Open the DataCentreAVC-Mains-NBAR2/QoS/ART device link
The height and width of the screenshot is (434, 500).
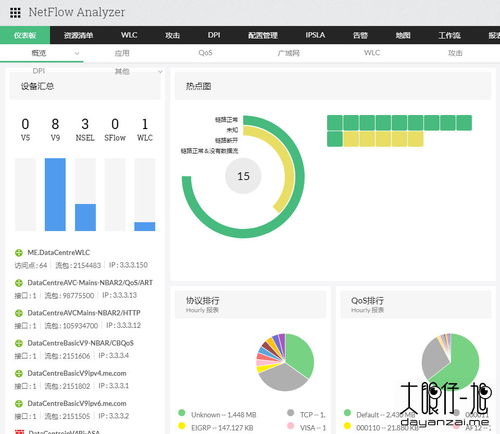[x=90, y=283]
